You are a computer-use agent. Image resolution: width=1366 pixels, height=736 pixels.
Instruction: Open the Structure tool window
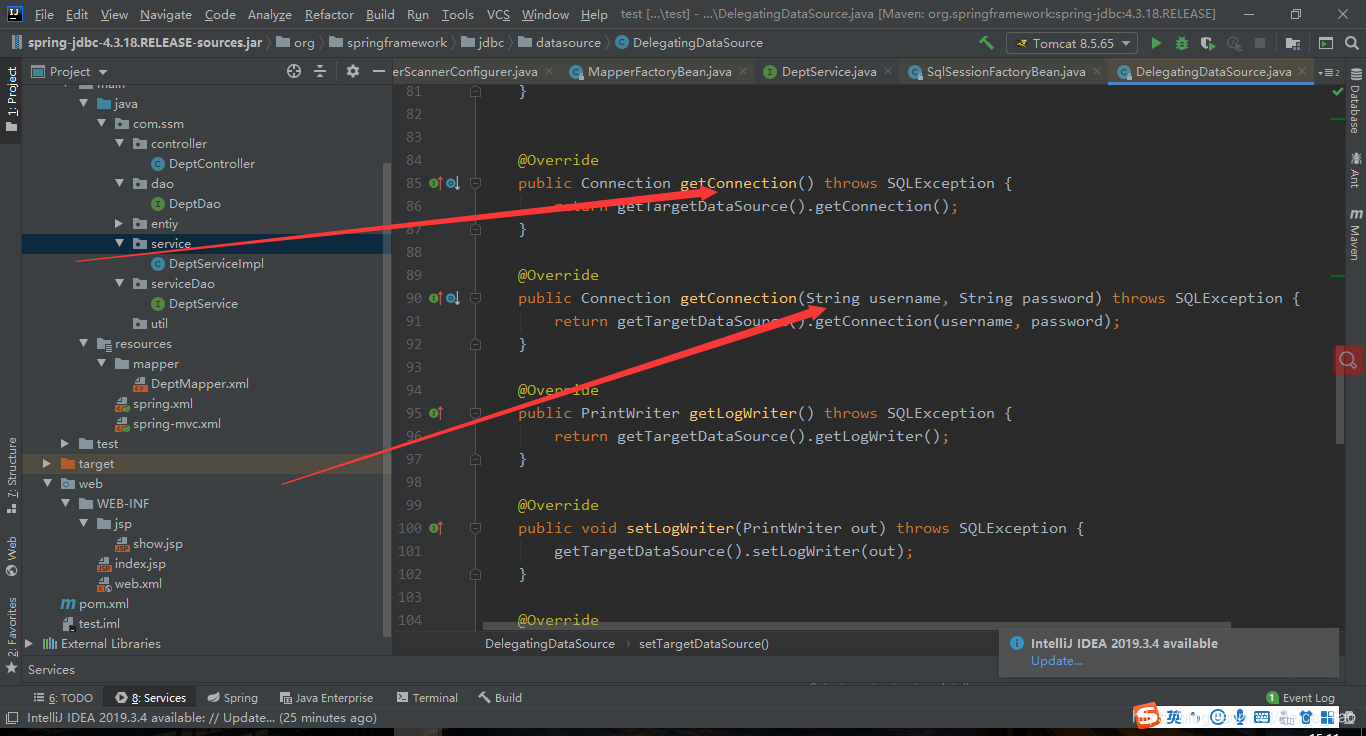coord(11,475)
